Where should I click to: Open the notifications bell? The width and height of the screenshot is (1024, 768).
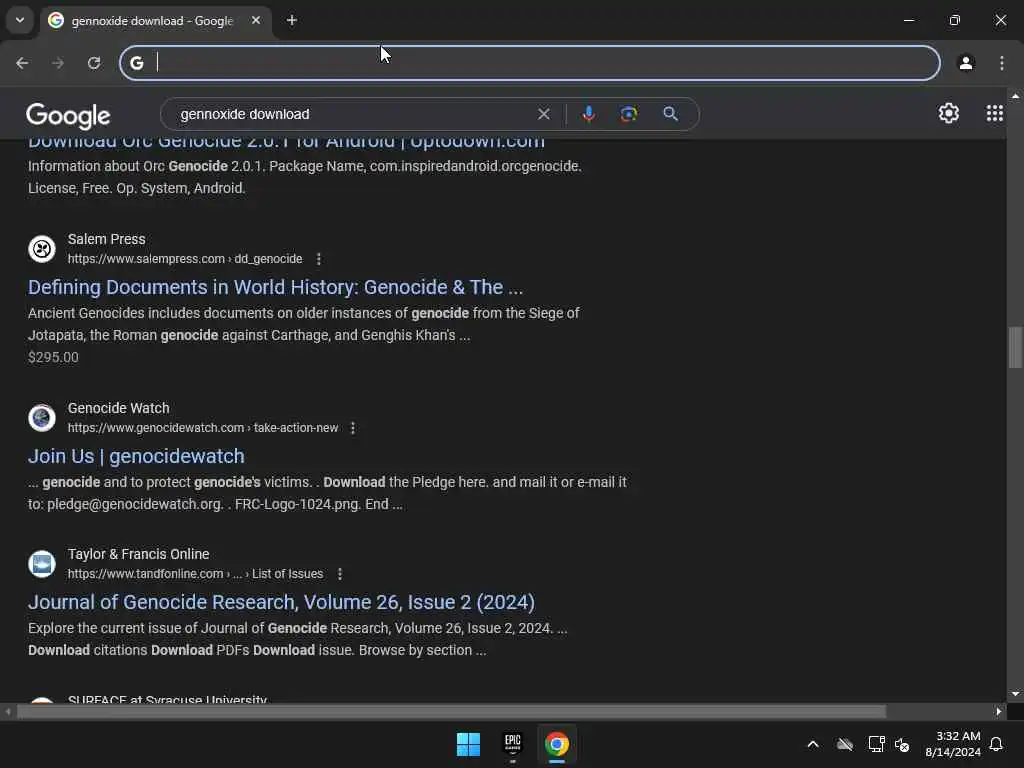coord(997,744)
